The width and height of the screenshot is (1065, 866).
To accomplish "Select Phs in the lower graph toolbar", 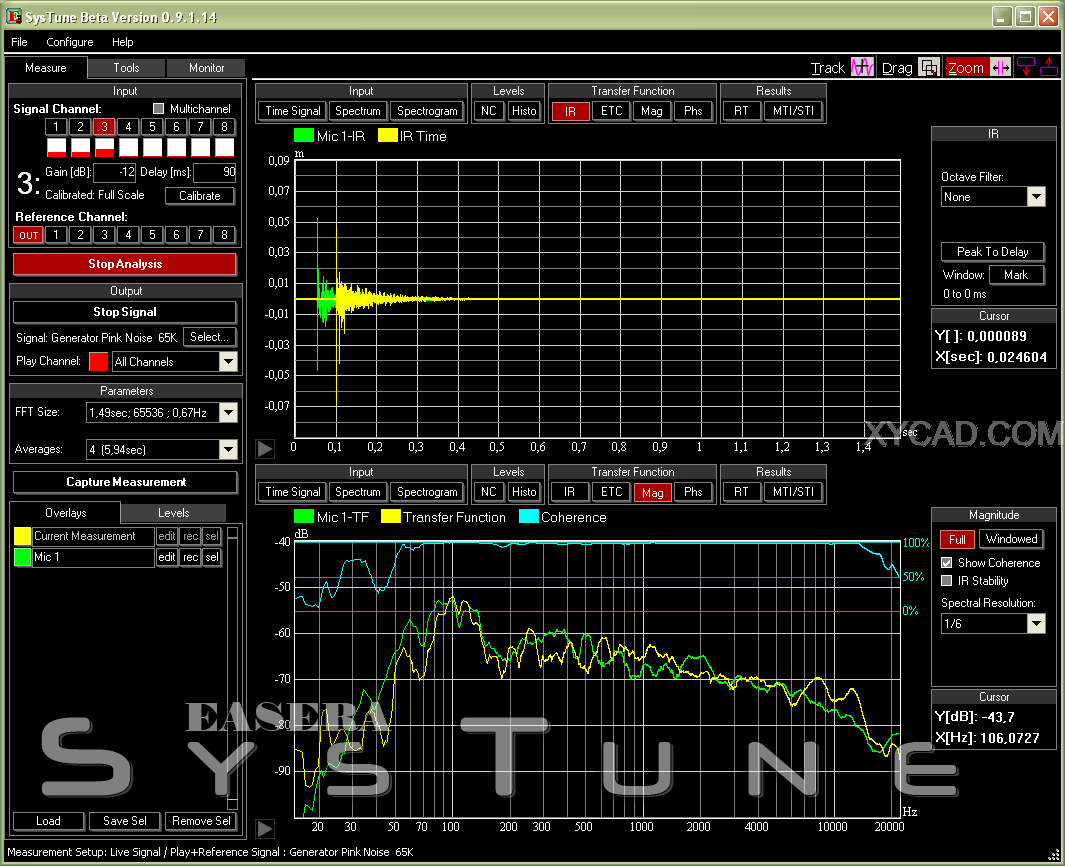I will 693,492.
